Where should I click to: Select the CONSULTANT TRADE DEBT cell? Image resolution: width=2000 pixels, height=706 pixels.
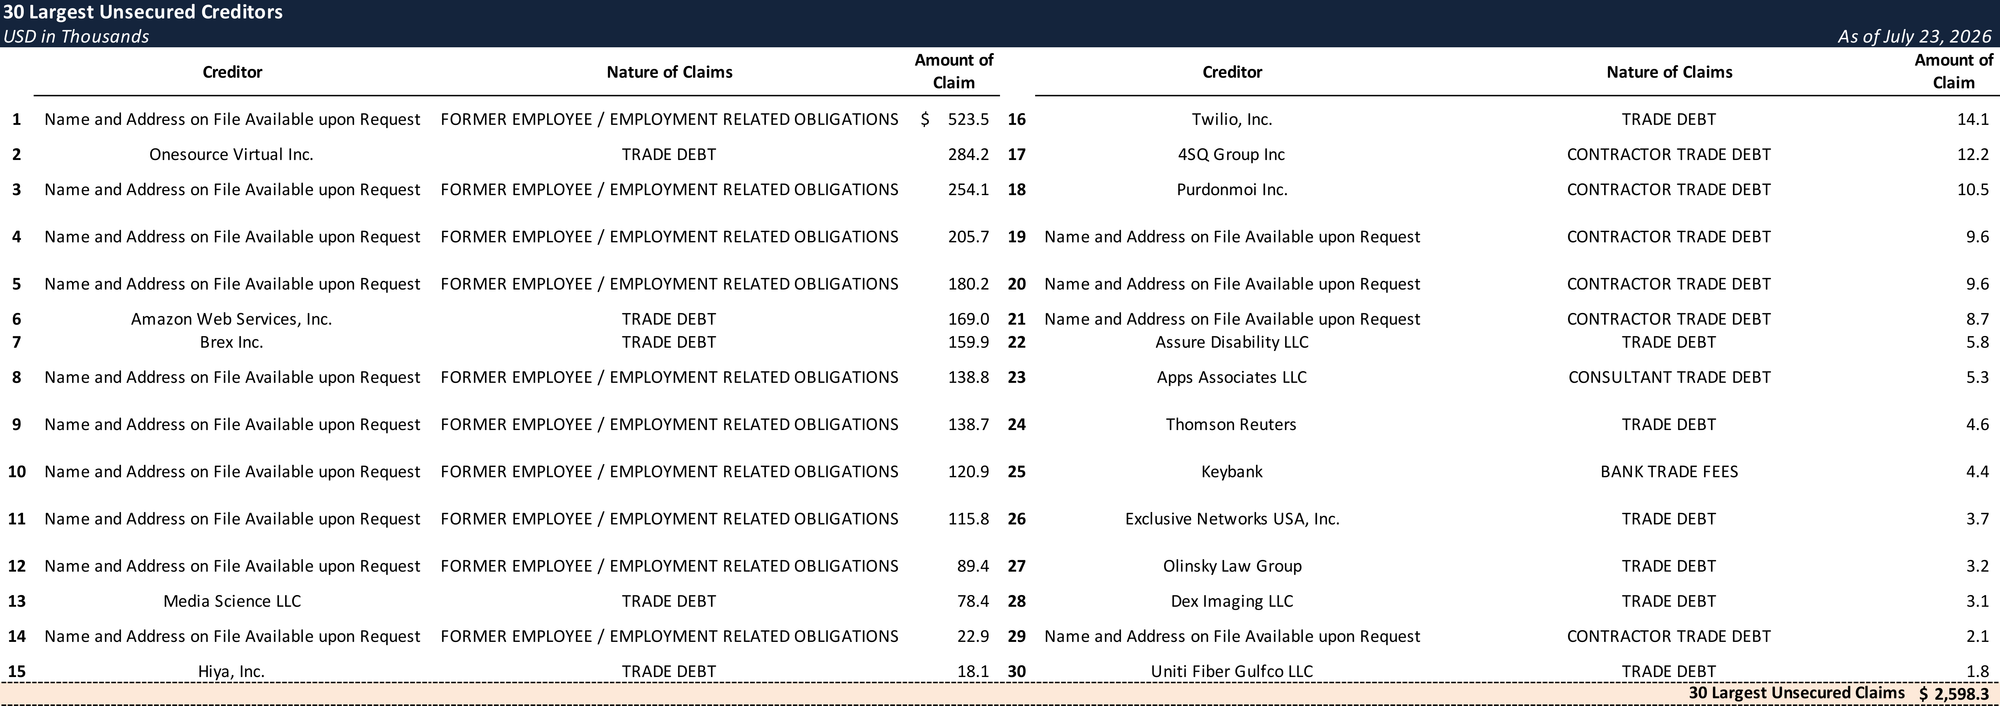[1669, 377]
